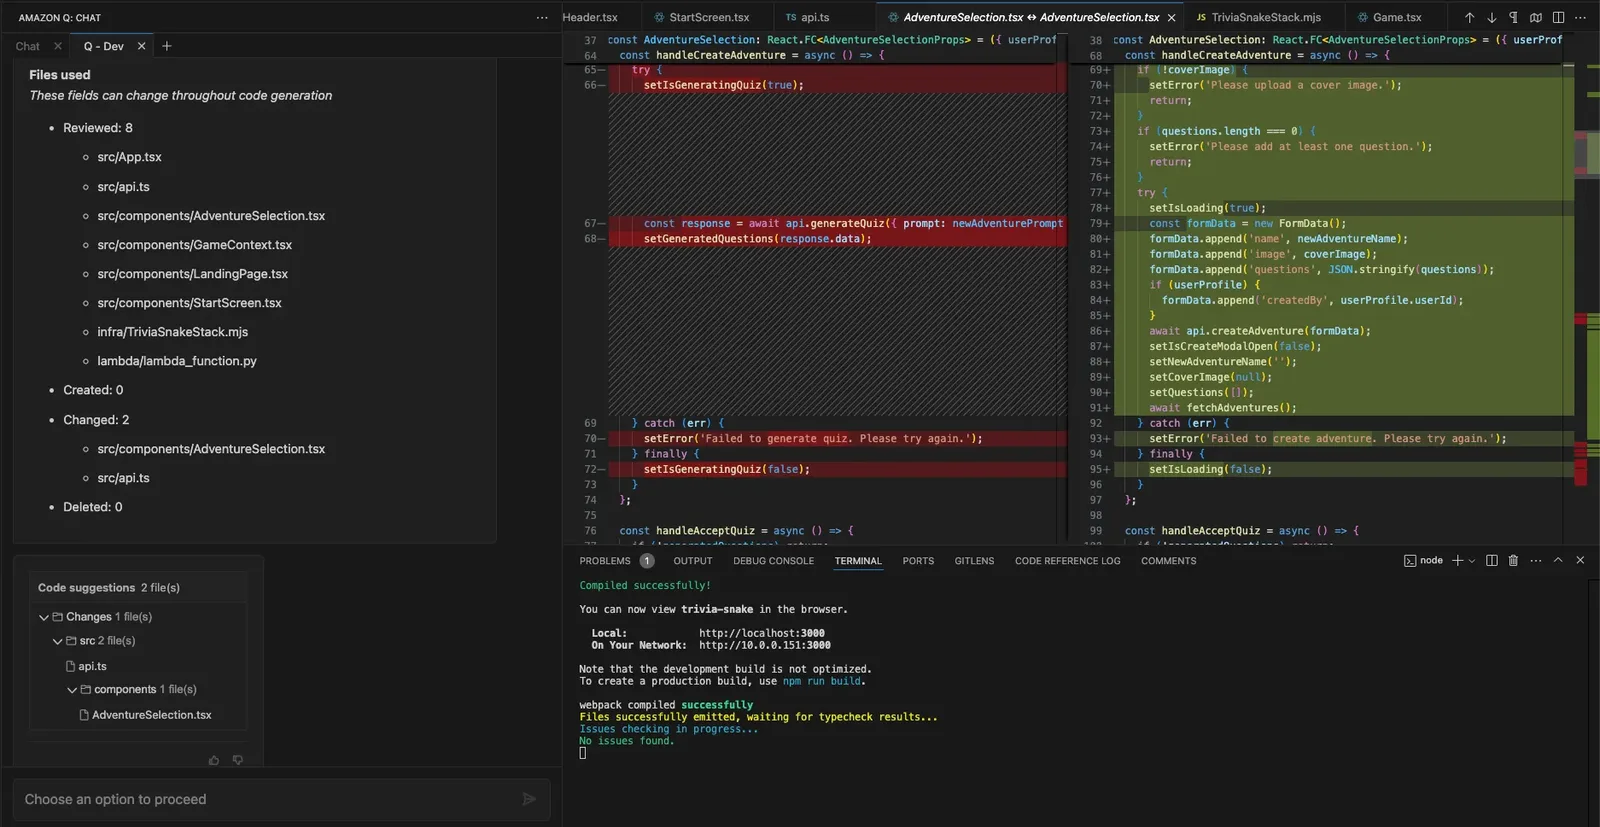This screenshot has width=1600, height=827.
Task: Select the node terminal instance
Action: tap(1424, 561)
